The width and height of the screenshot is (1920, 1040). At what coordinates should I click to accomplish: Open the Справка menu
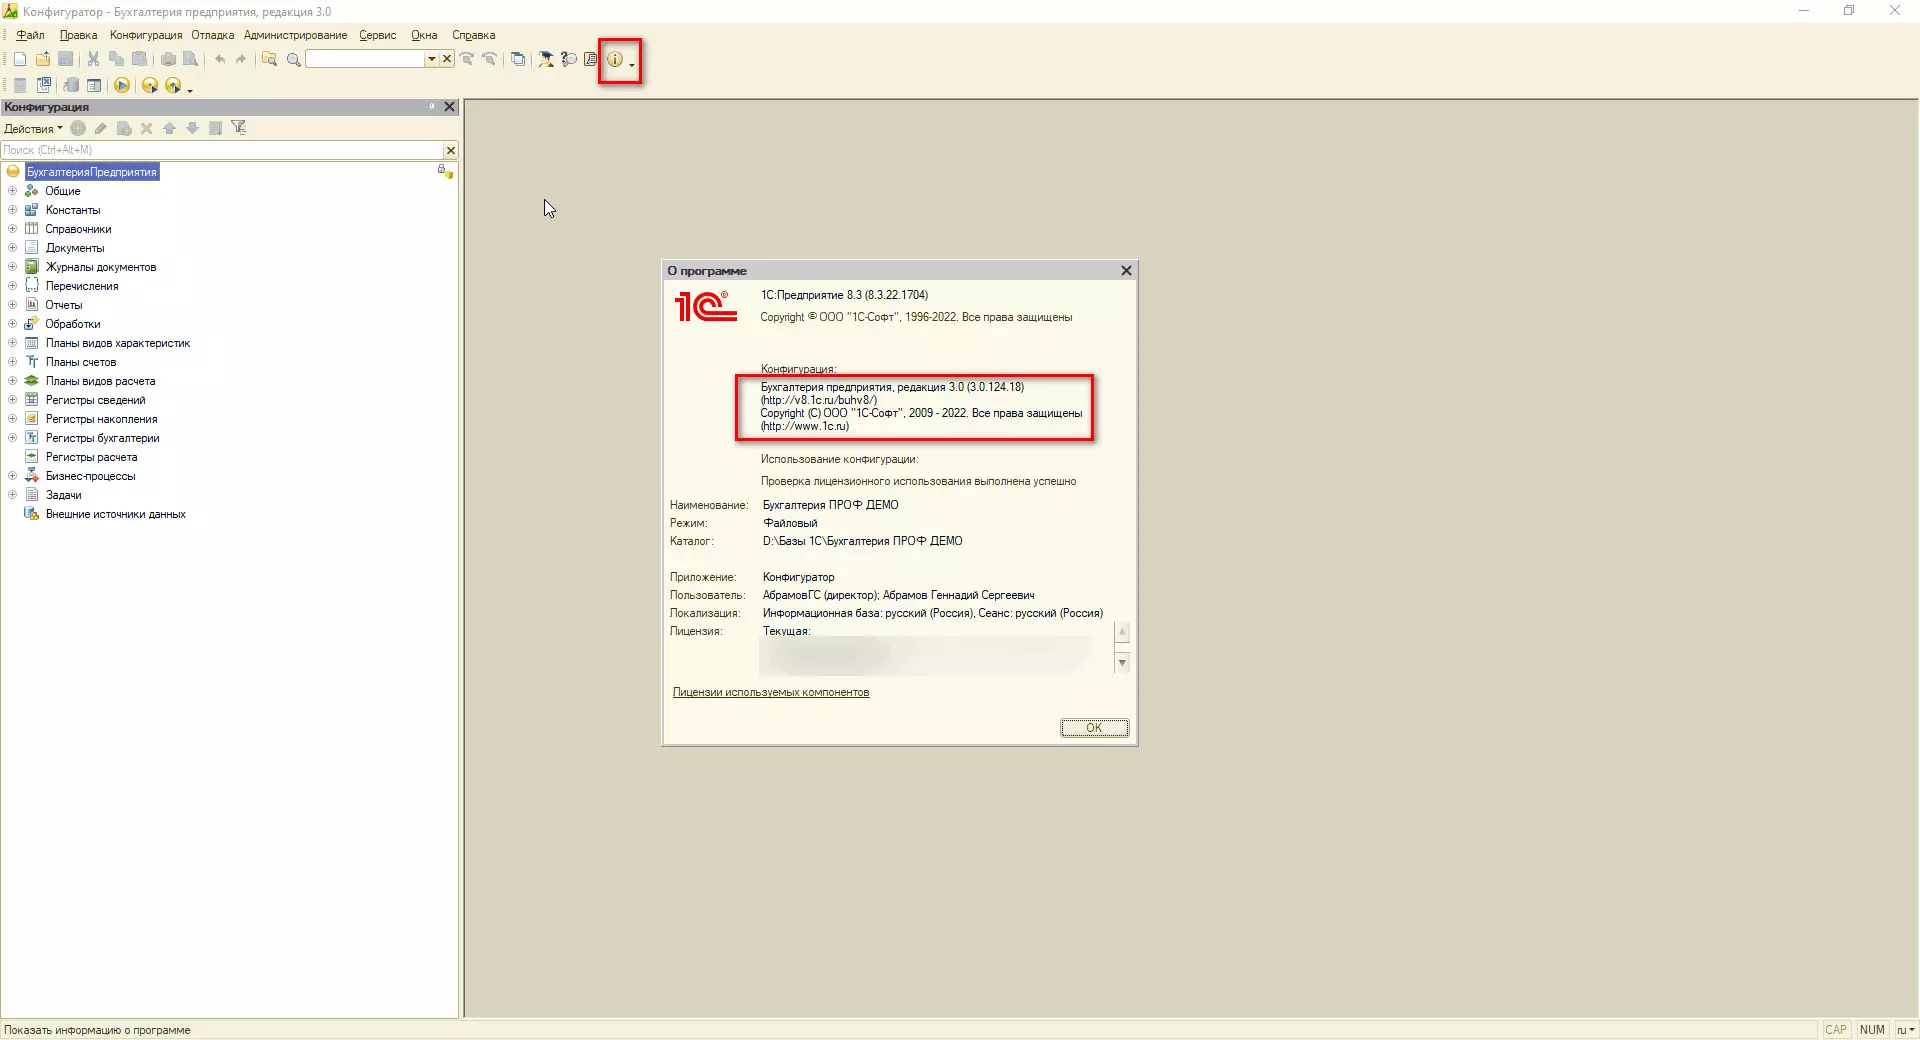tap(474, 35)
